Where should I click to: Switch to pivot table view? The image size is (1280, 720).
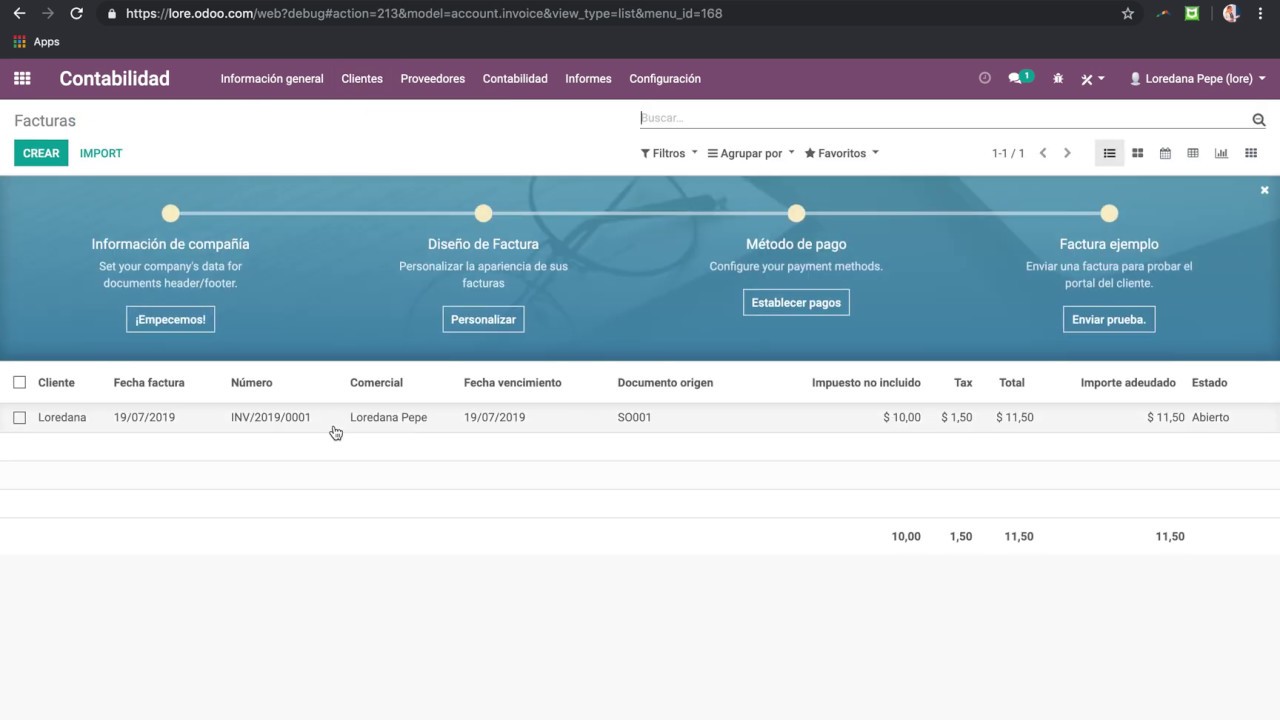[1193, 153]
